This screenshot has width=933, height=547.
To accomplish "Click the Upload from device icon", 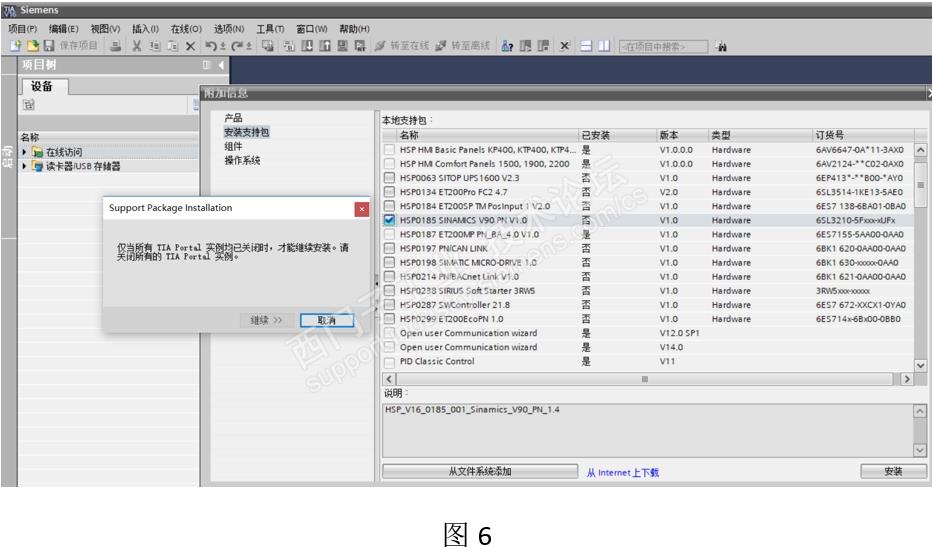I will tap(325, 46).
